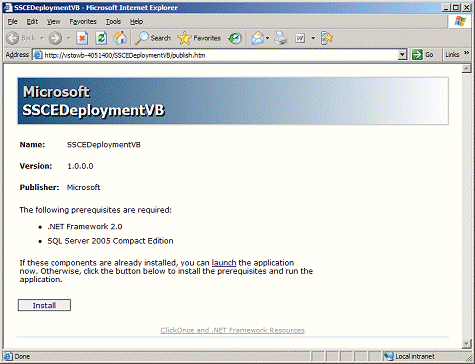Go to the Home page
Image resolution: width=475 pixels, height=364 pixels.
pyautogui.click(x=120, y=38)
